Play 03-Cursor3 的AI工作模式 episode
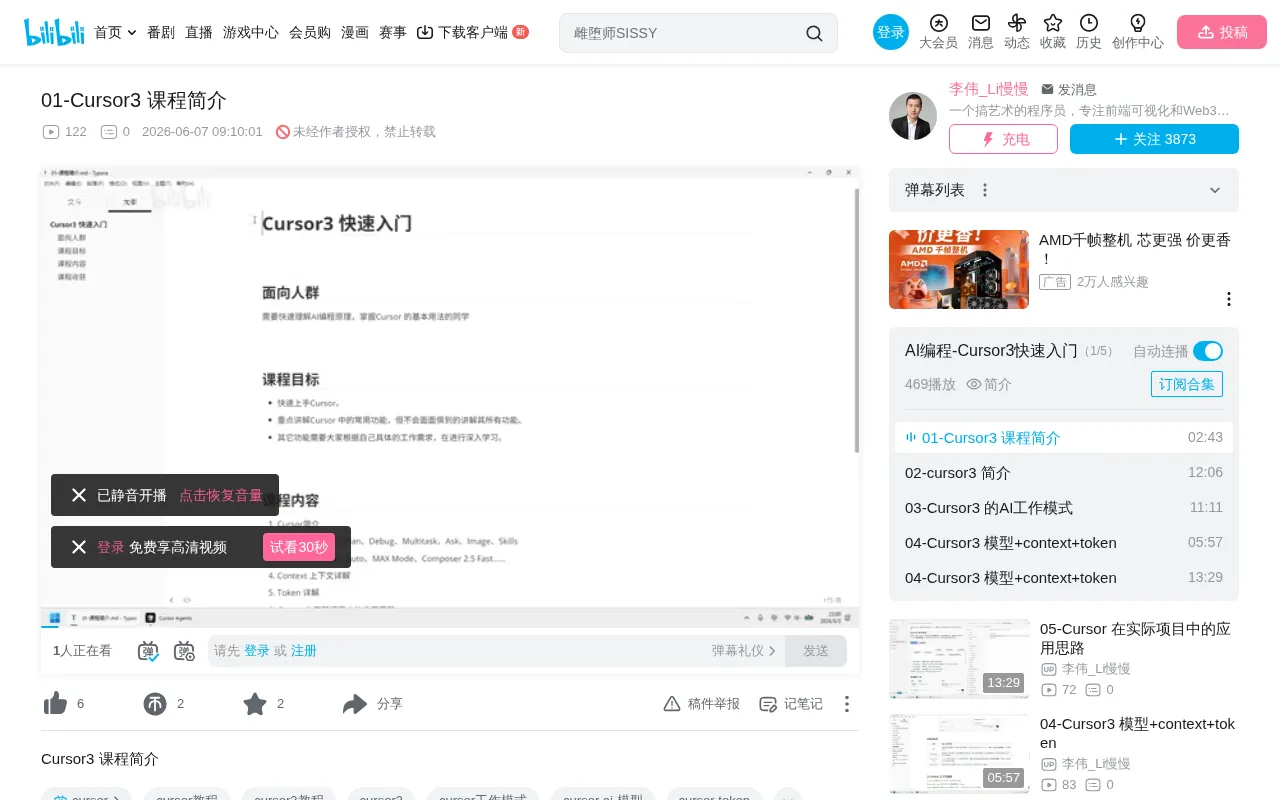Image resolution: width=1280 pixels, height=800 pixels. tap(1064, 508)
